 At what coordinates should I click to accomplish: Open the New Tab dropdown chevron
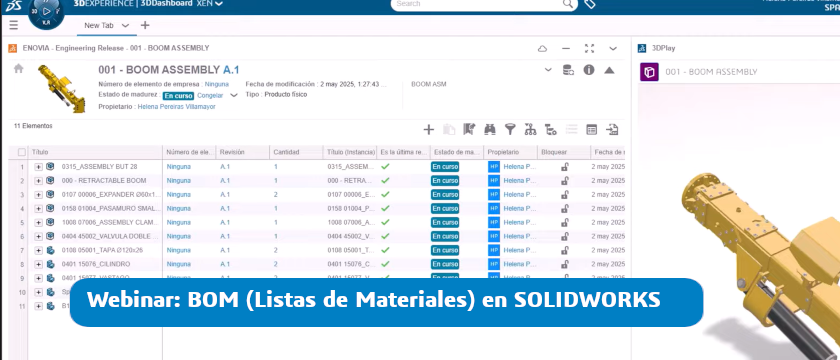click(125, 25)
